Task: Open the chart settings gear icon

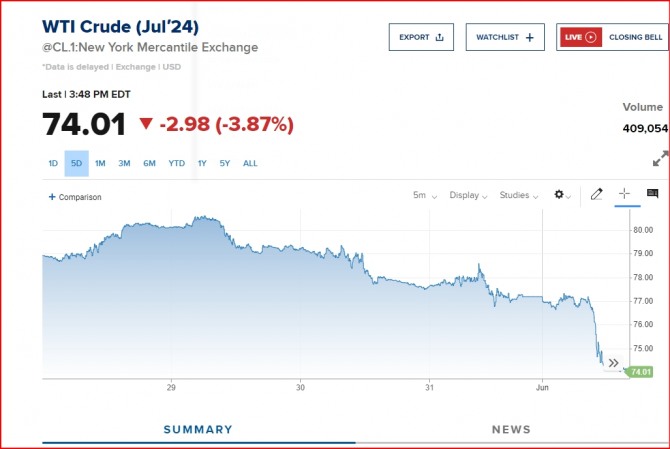Action: [x=559, y=194]
